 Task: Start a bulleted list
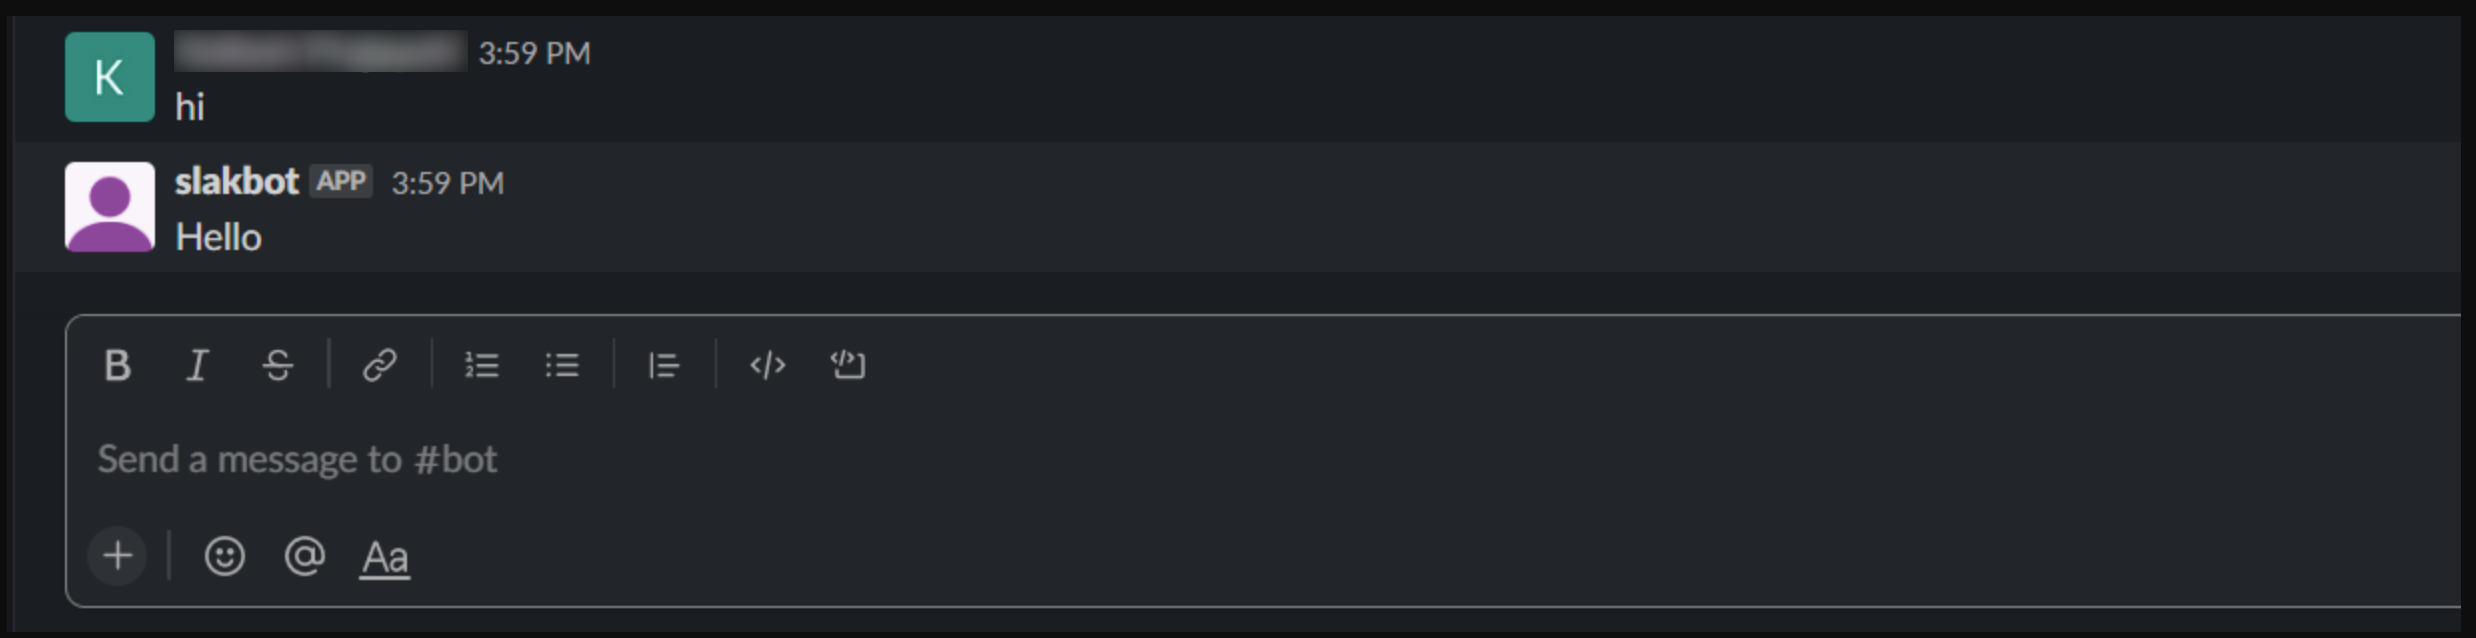coord(562,366)
